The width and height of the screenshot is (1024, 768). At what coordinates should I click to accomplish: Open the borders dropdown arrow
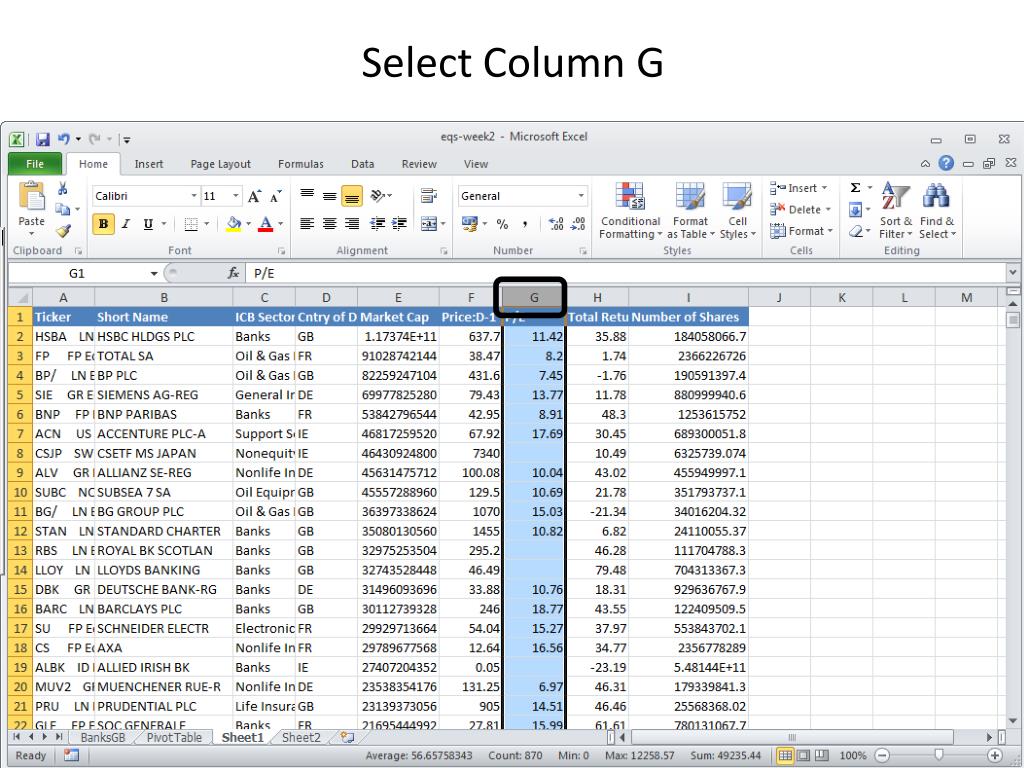pos(206,224)
